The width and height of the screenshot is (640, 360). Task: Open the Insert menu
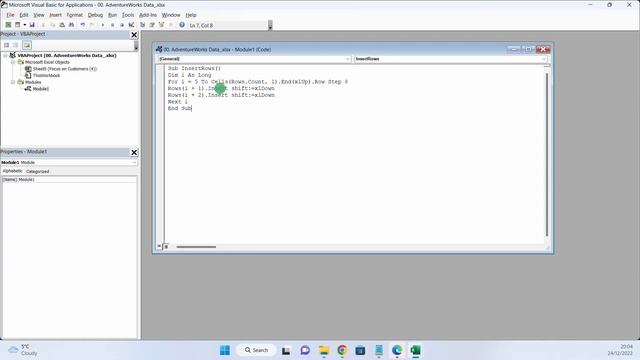click(x=56, y=15)
